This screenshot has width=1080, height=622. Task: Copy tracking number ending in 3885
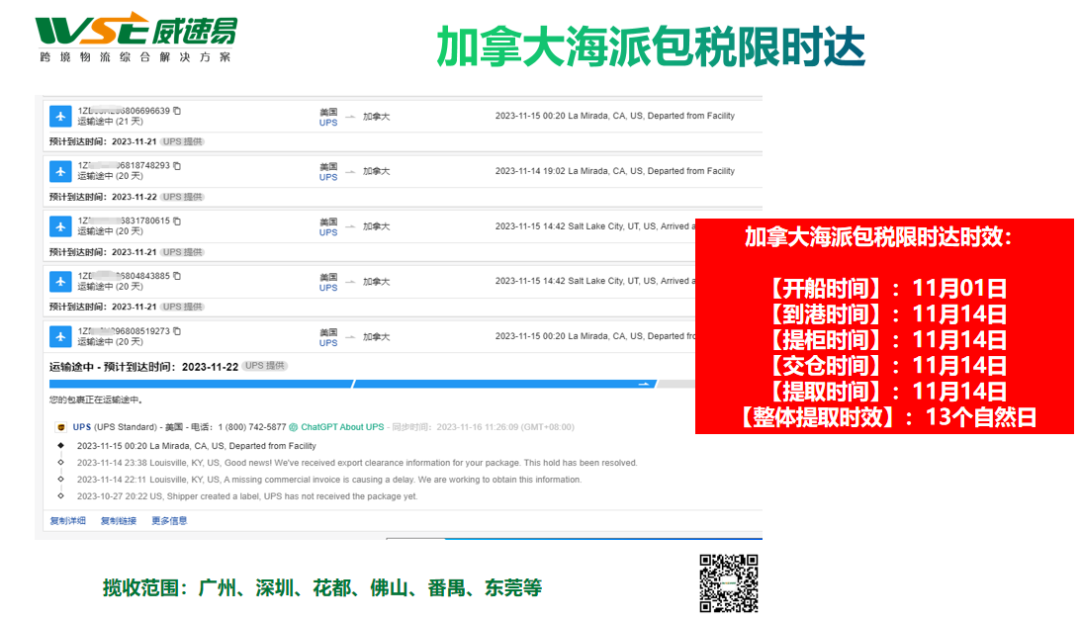[177, 276]
